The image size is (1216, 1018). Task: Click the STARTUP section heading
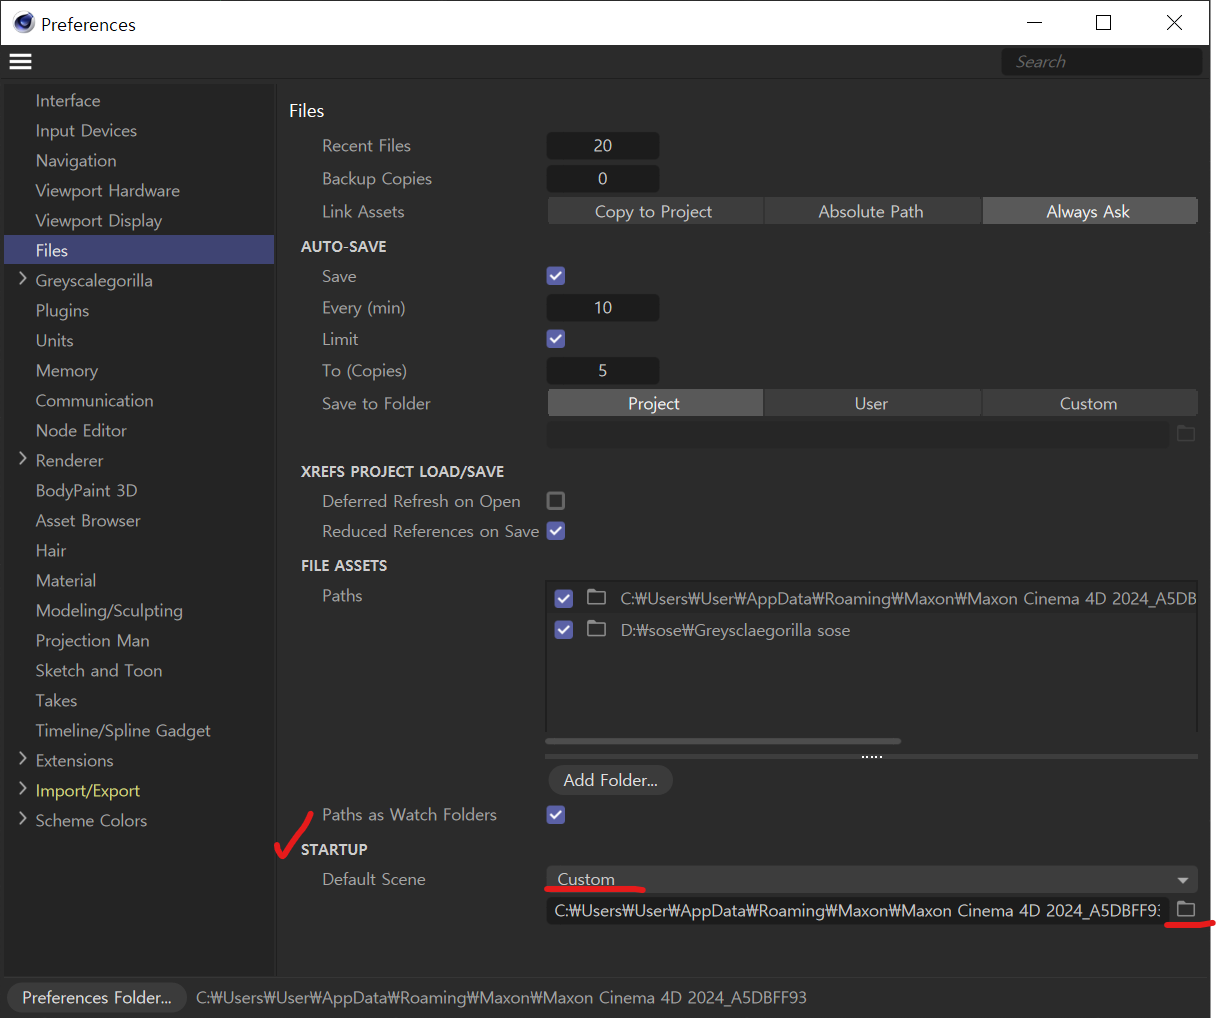334,849
